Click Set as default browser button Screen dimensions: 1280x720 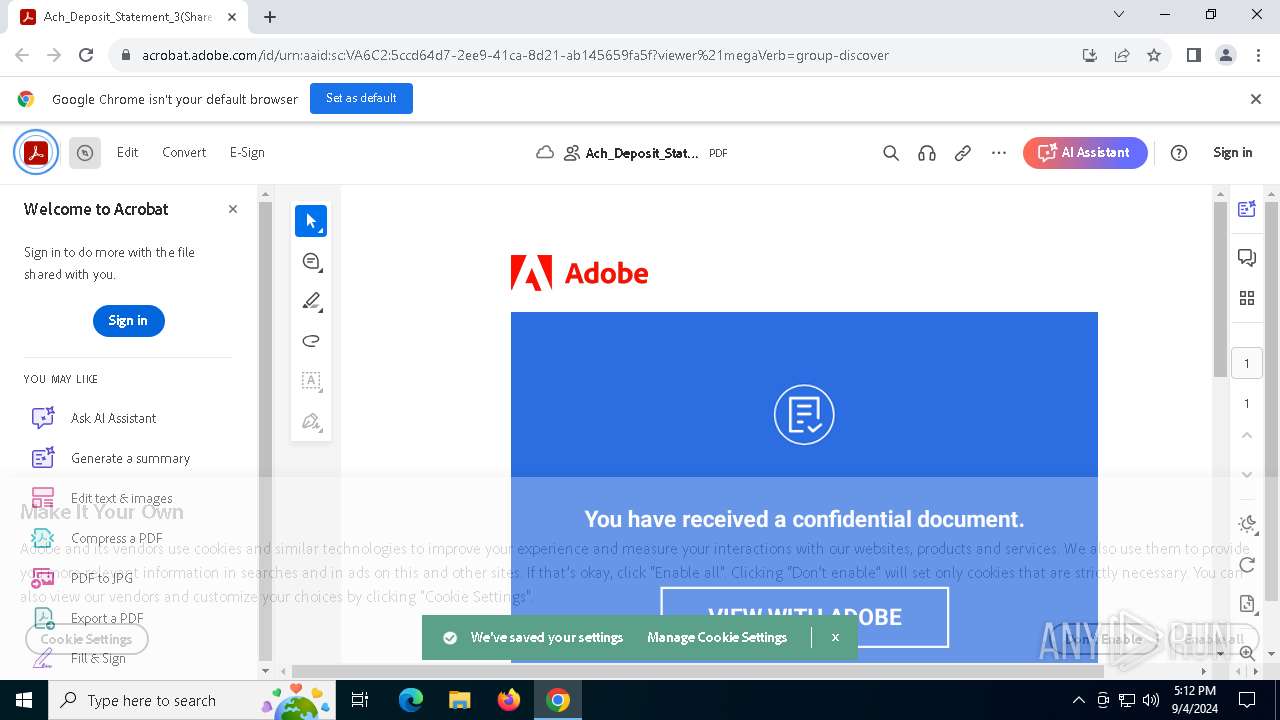click(361, 98)
